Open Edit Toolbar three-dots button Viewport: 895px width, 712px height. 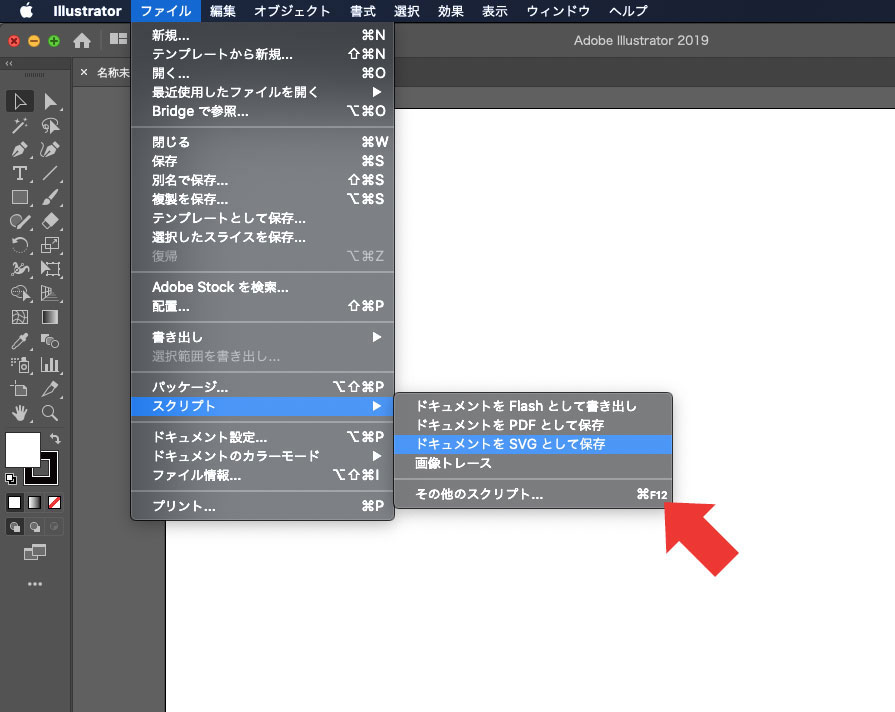pyautogui.click(x=35, y=584)
